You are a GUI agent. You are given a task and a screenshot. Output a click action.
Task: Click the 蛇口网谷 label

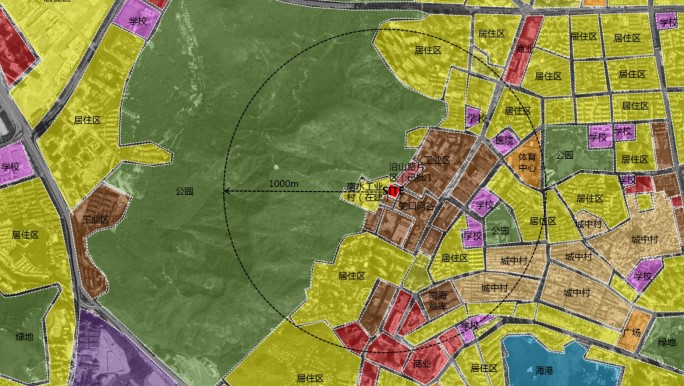417,206
